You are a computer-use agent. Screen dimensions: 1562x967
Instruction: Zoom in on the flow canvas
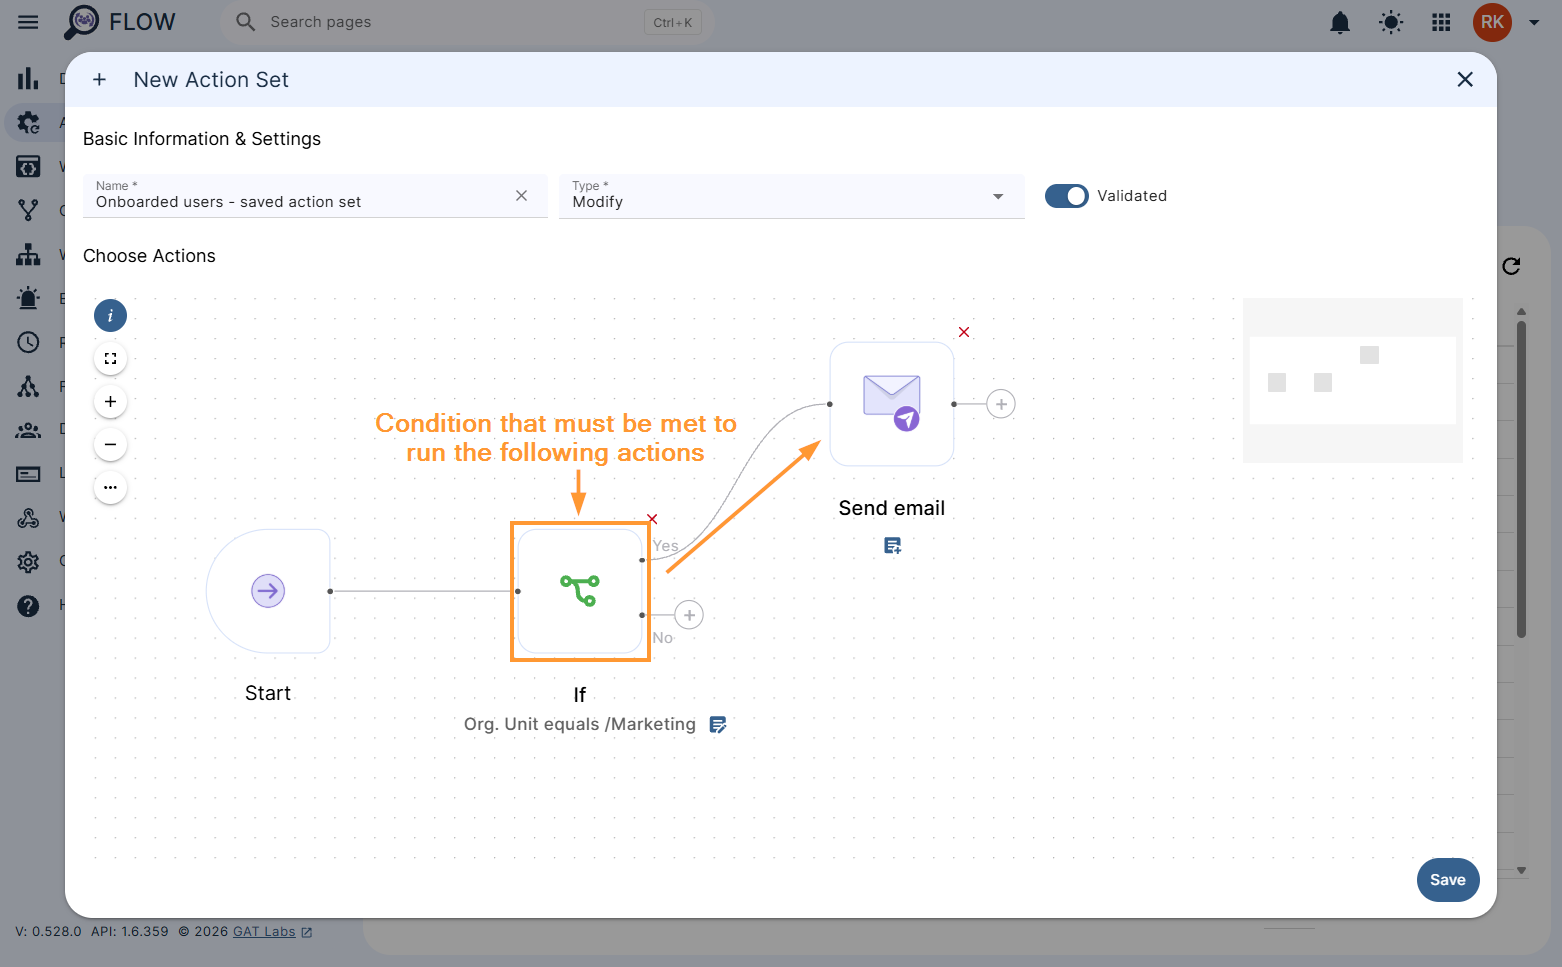pos(110,401)
